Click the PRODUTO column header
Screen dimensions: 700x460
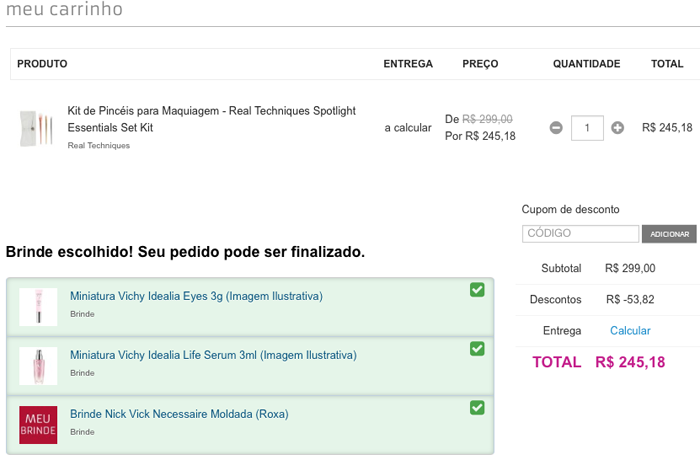pos(42,64)
